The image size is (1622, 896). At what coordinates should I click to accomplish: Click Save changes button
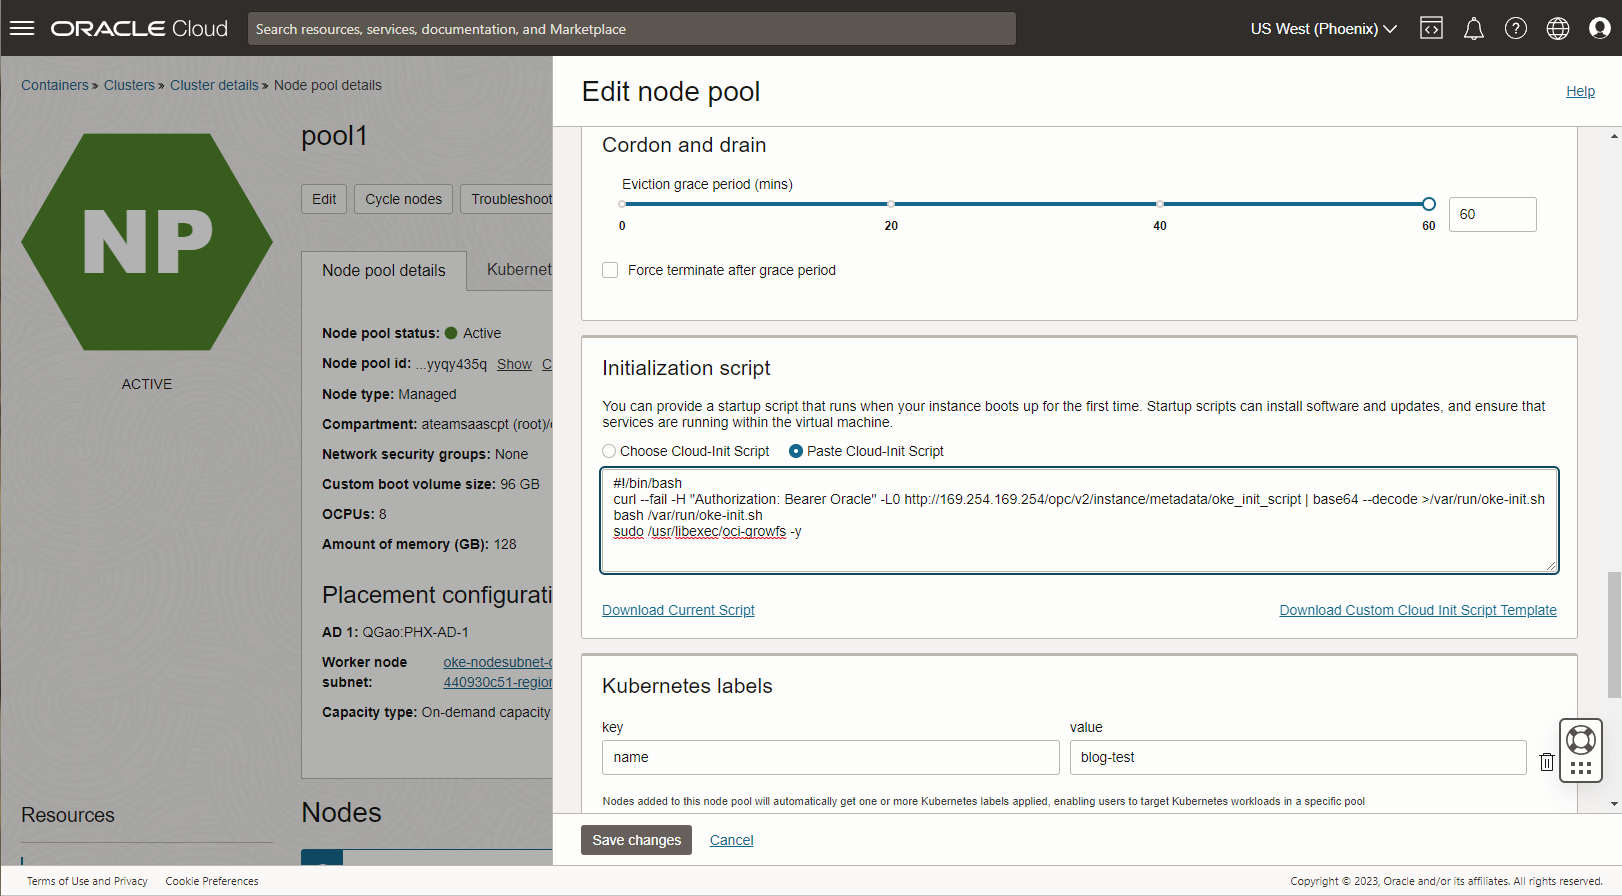(636, 840)
